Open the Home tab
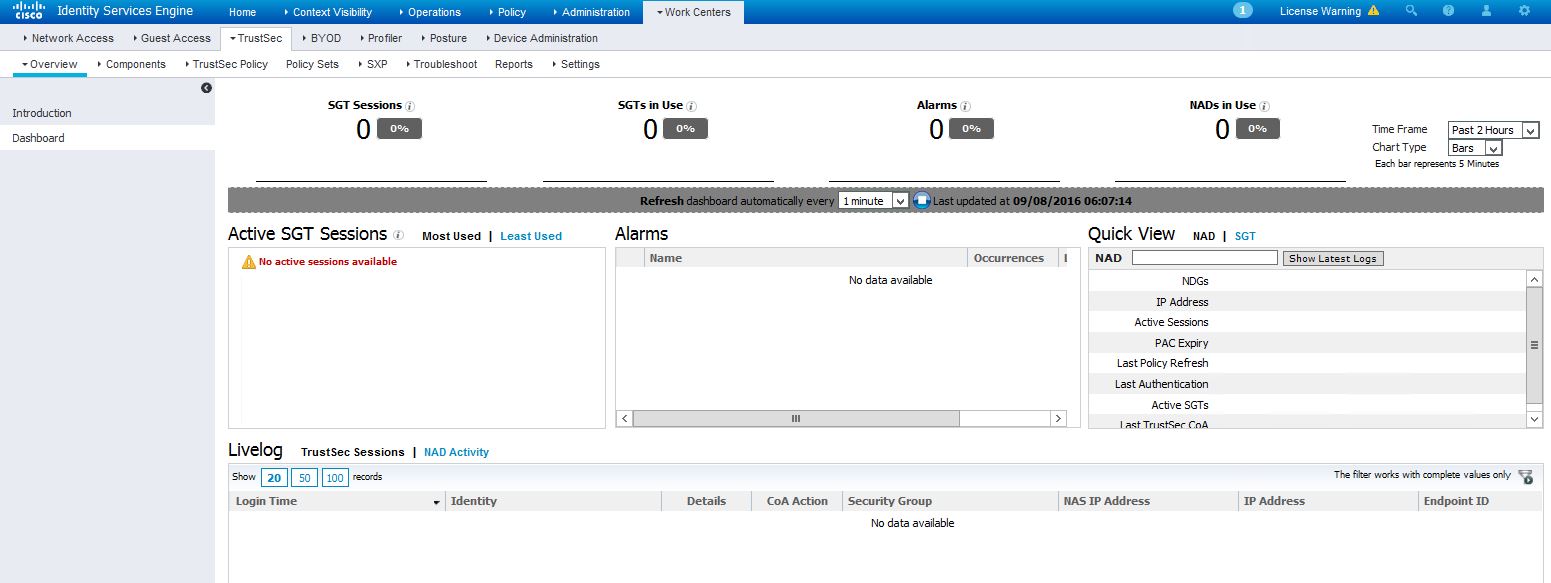Screen dimensions: 1551x583 coord(242,12)
